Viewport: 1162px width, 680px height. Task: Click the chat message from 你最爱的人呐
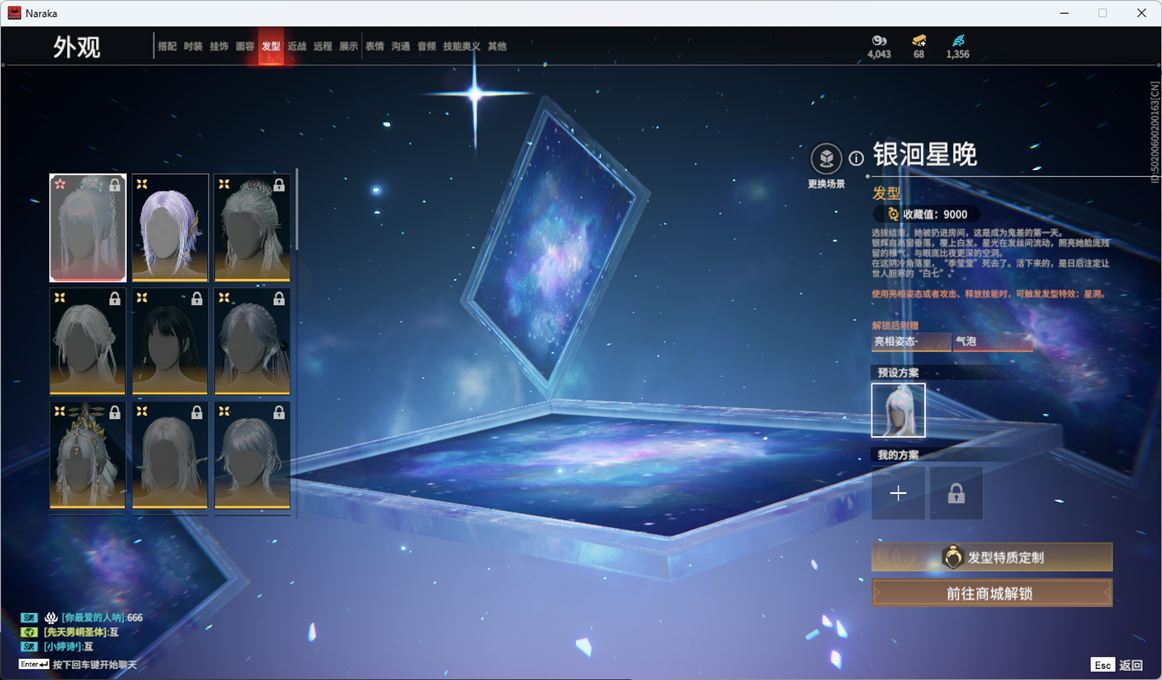pos(82,617)
